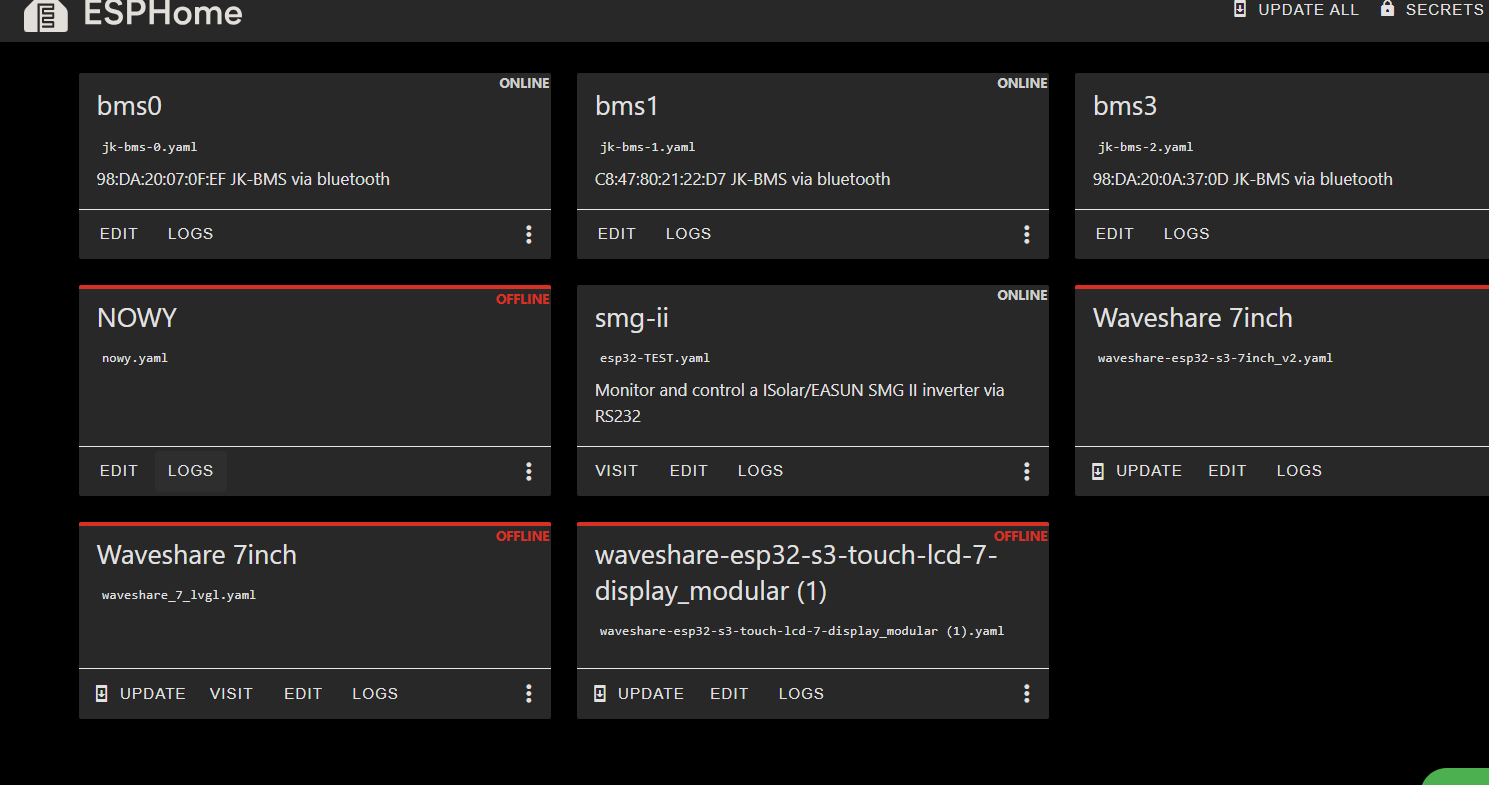1489x785 pixels.
Task: Edit display_modular (1) configuration
Action: coord(729,694)
